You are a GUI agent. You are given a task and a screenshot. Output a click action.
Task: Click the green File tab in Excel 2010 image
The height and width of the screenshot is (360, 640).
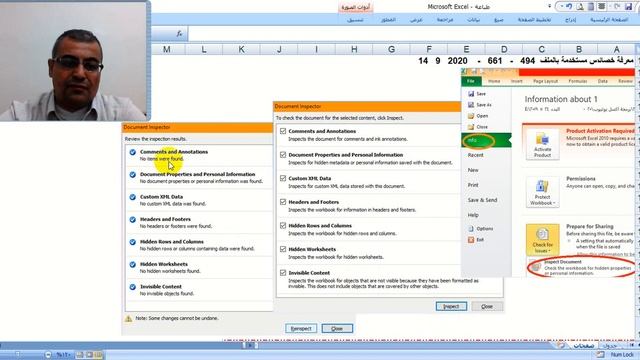pos(471,81)
